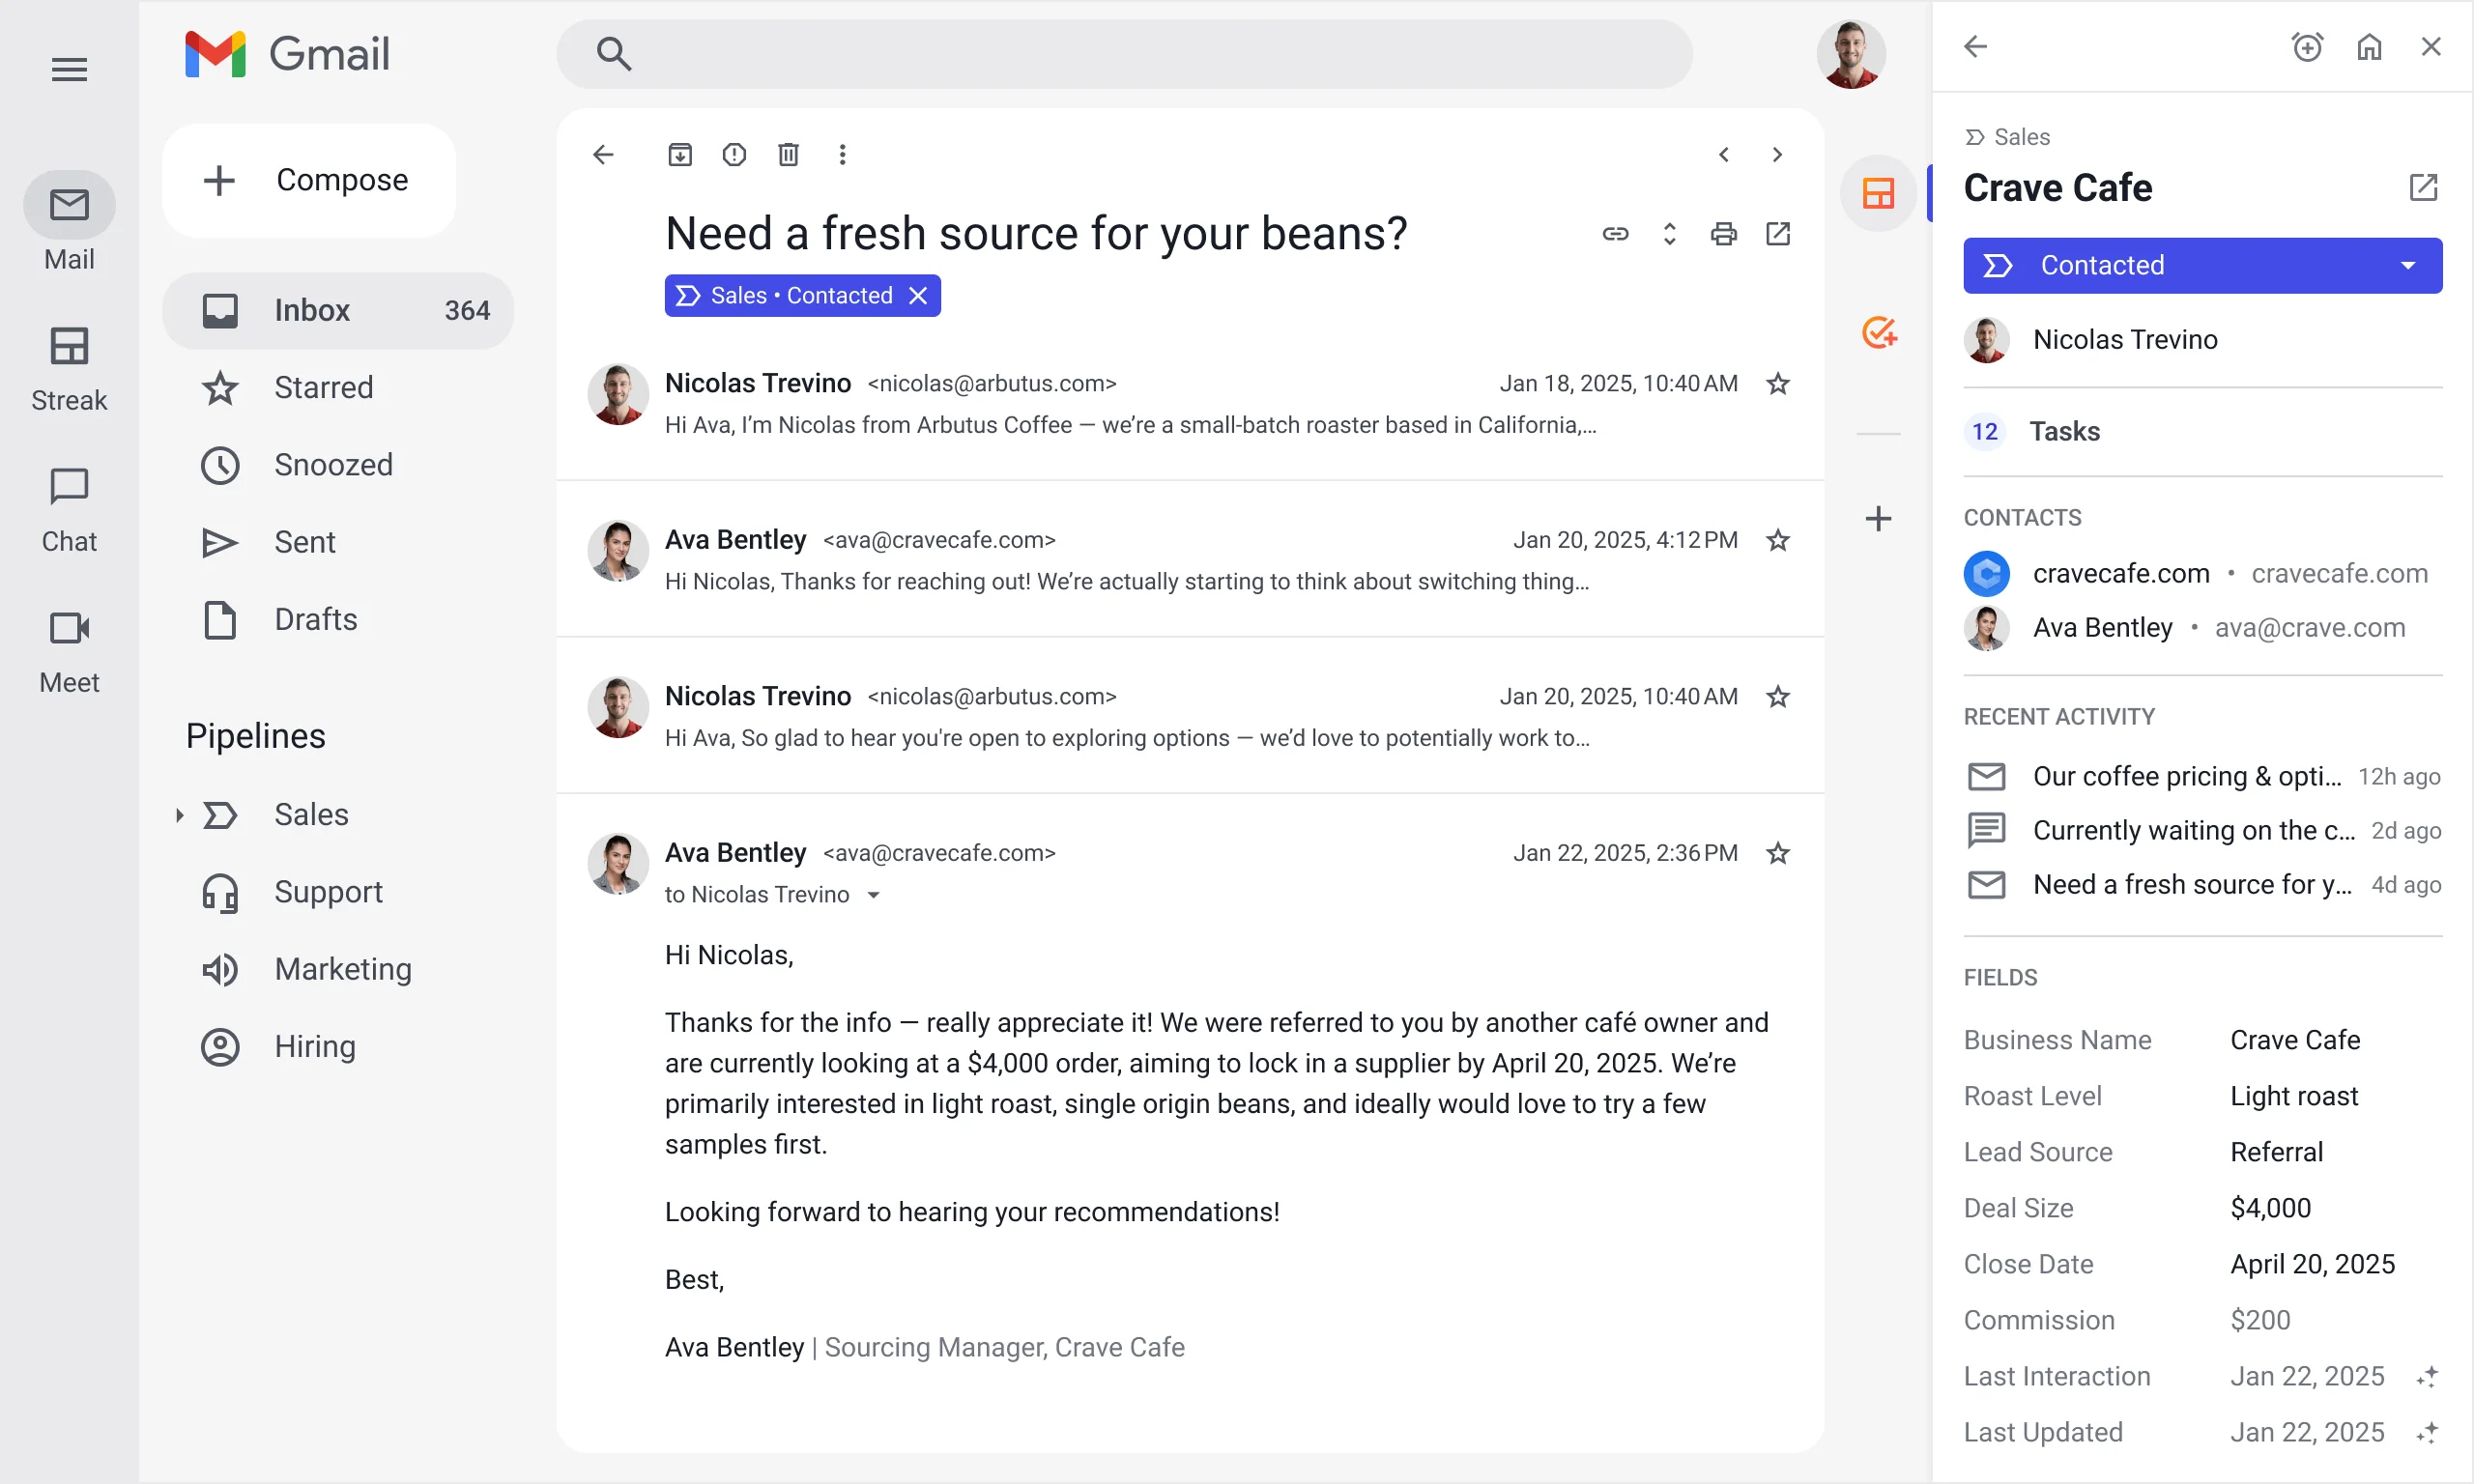Click the Gmail search field

(1124, 54)
